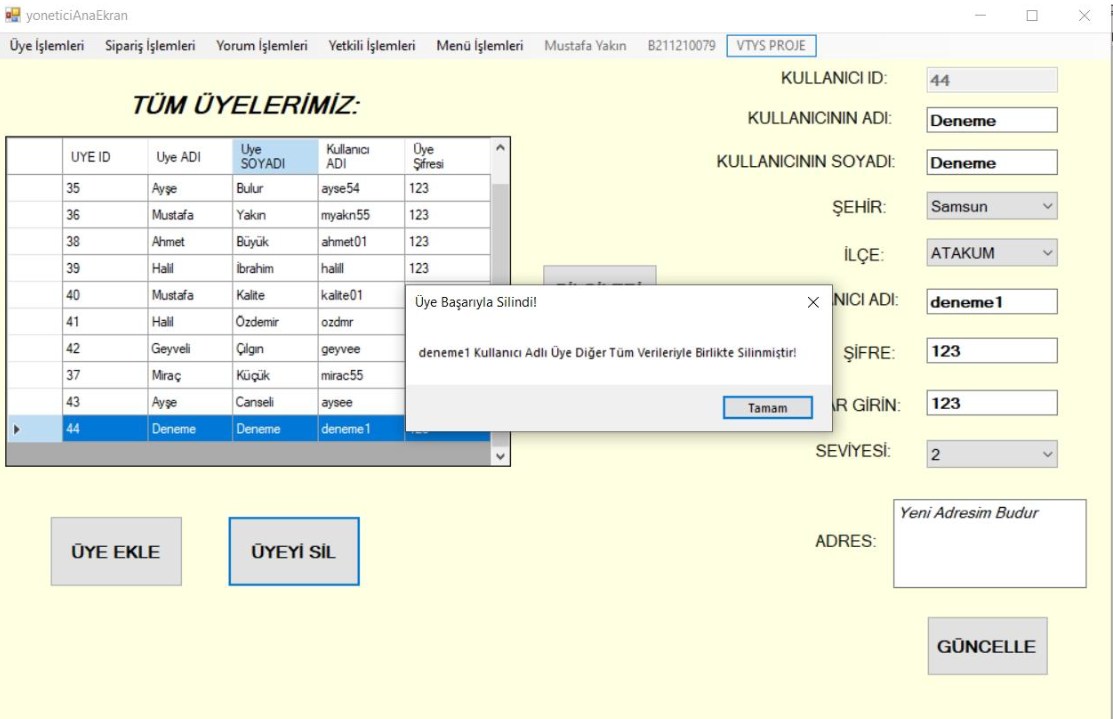Open the Menü İşlemleri menu
1113x719 pixels.
pos(480,46)
